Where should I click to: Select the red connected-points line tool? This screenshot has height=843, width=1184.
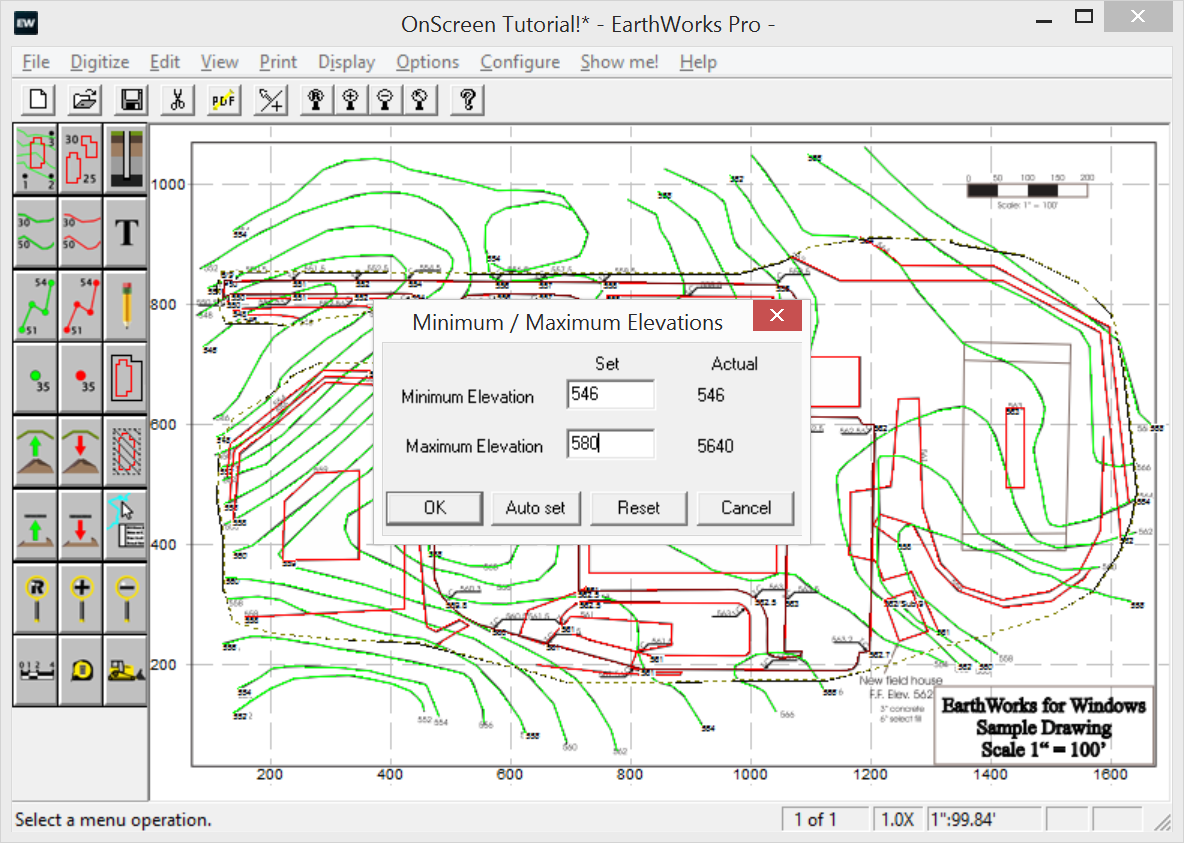81,305
